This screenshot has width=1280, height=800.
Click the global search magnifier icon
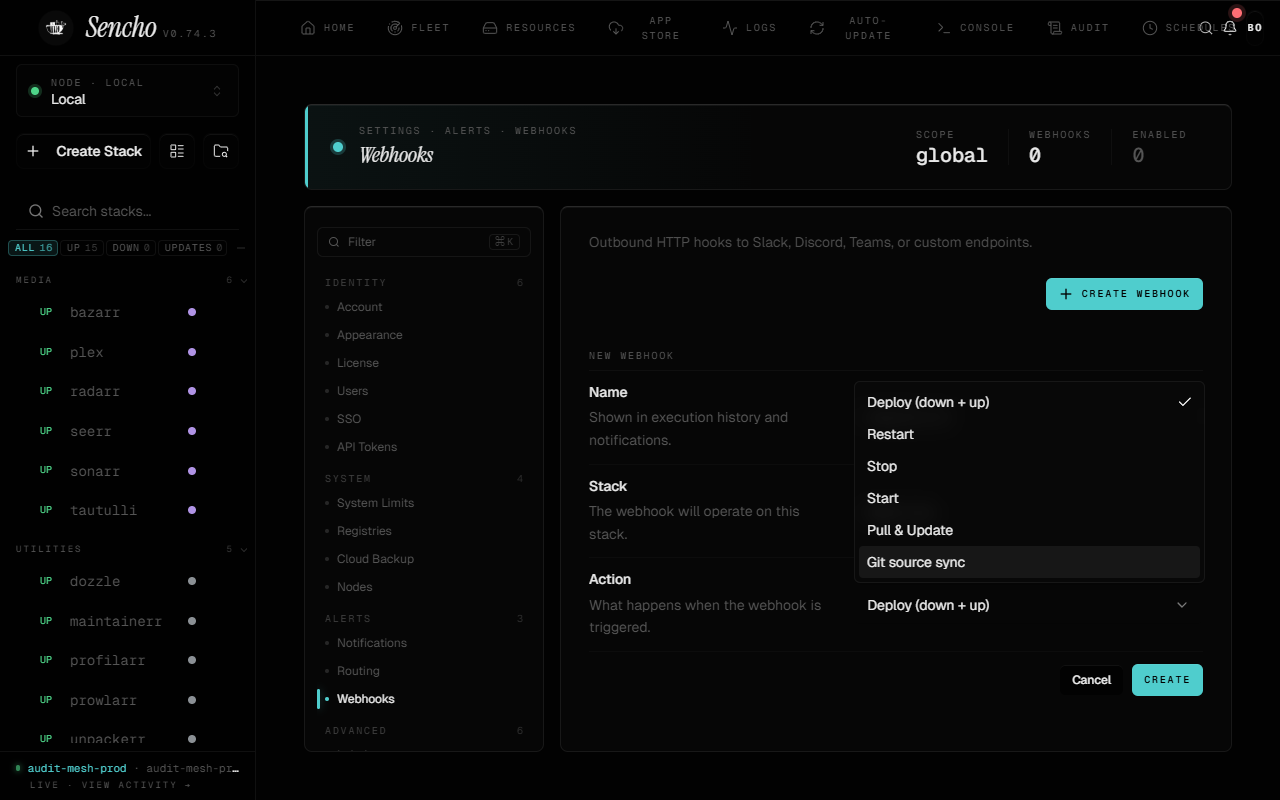(x=1206, y=28)
